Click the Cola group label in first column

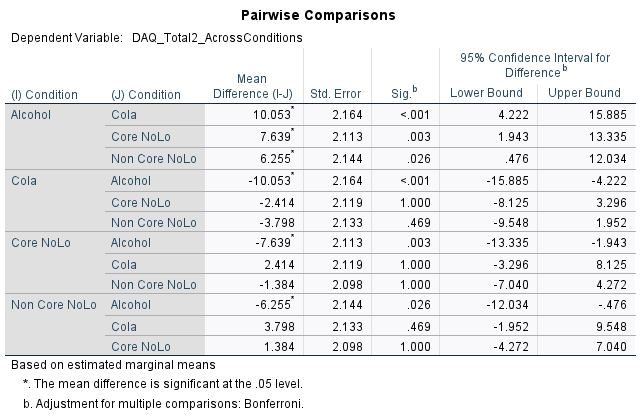(24, 181)
